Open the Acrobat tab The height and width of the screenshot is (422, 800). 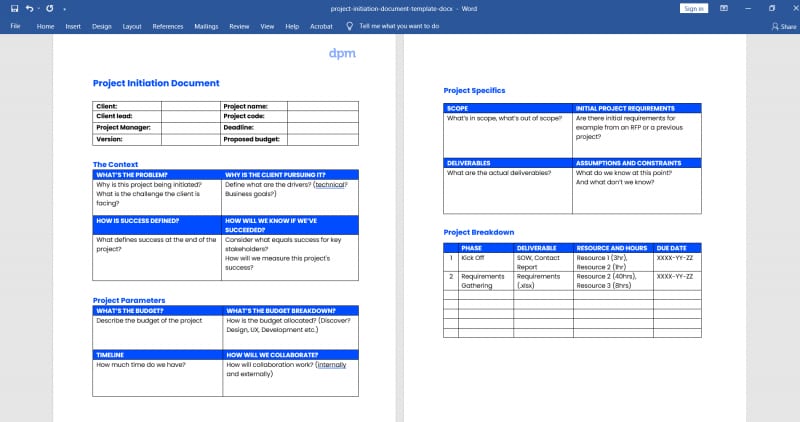pos(321,26)
